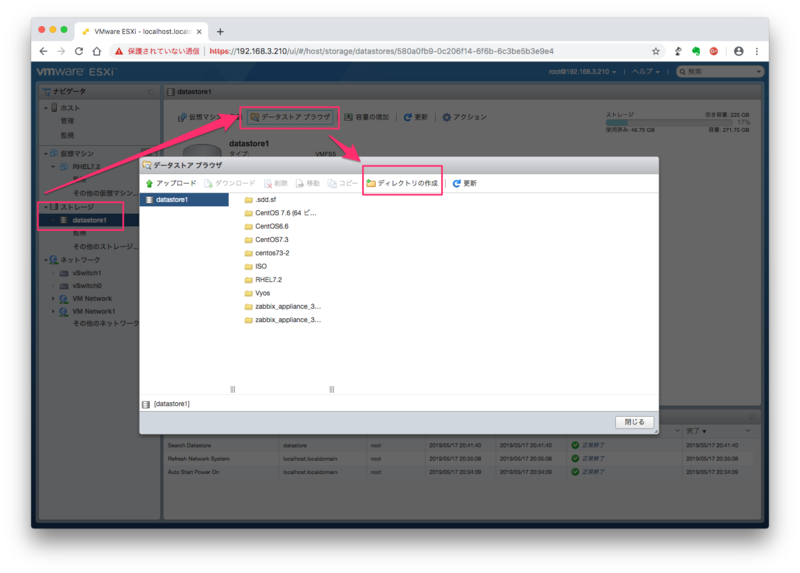Open the Chrome profile avatar
Image resolution: width=800 pixels, height=573 pixels.
pyautogui.click(x=738, y=51)
